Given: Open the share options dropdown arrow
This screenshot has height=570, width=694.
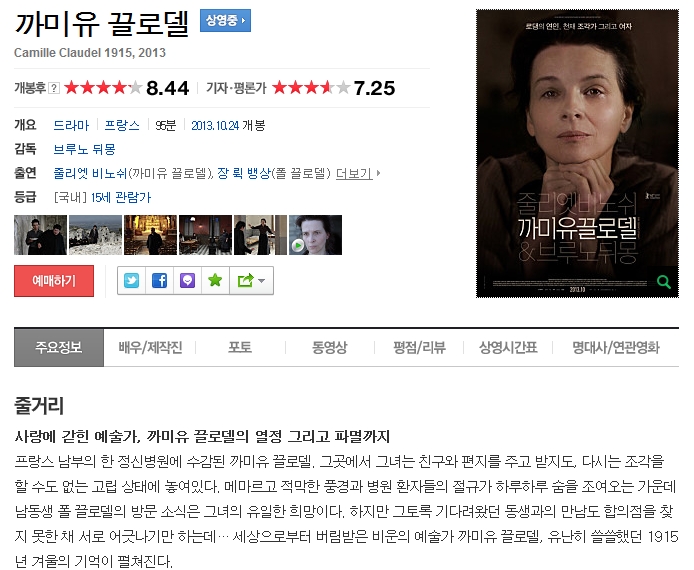Looking at the screenshot, I should coord(251,281).
